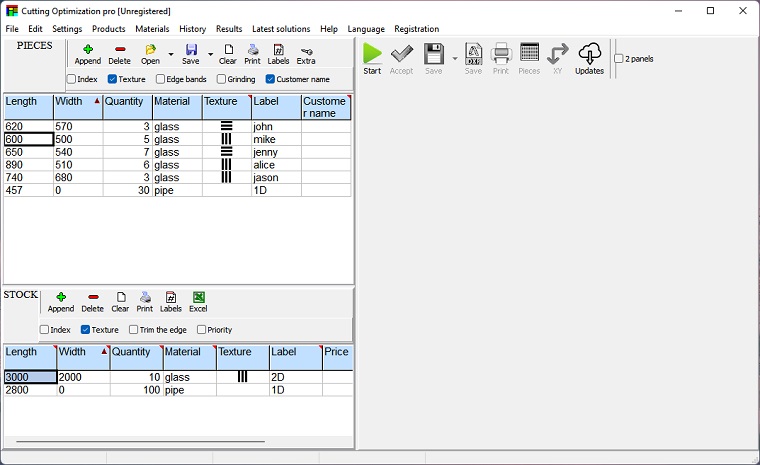Image resolution: width=760 pixels, height=465 pixels.
Task: Click the XY arrows icon
Action: point(558,57)
